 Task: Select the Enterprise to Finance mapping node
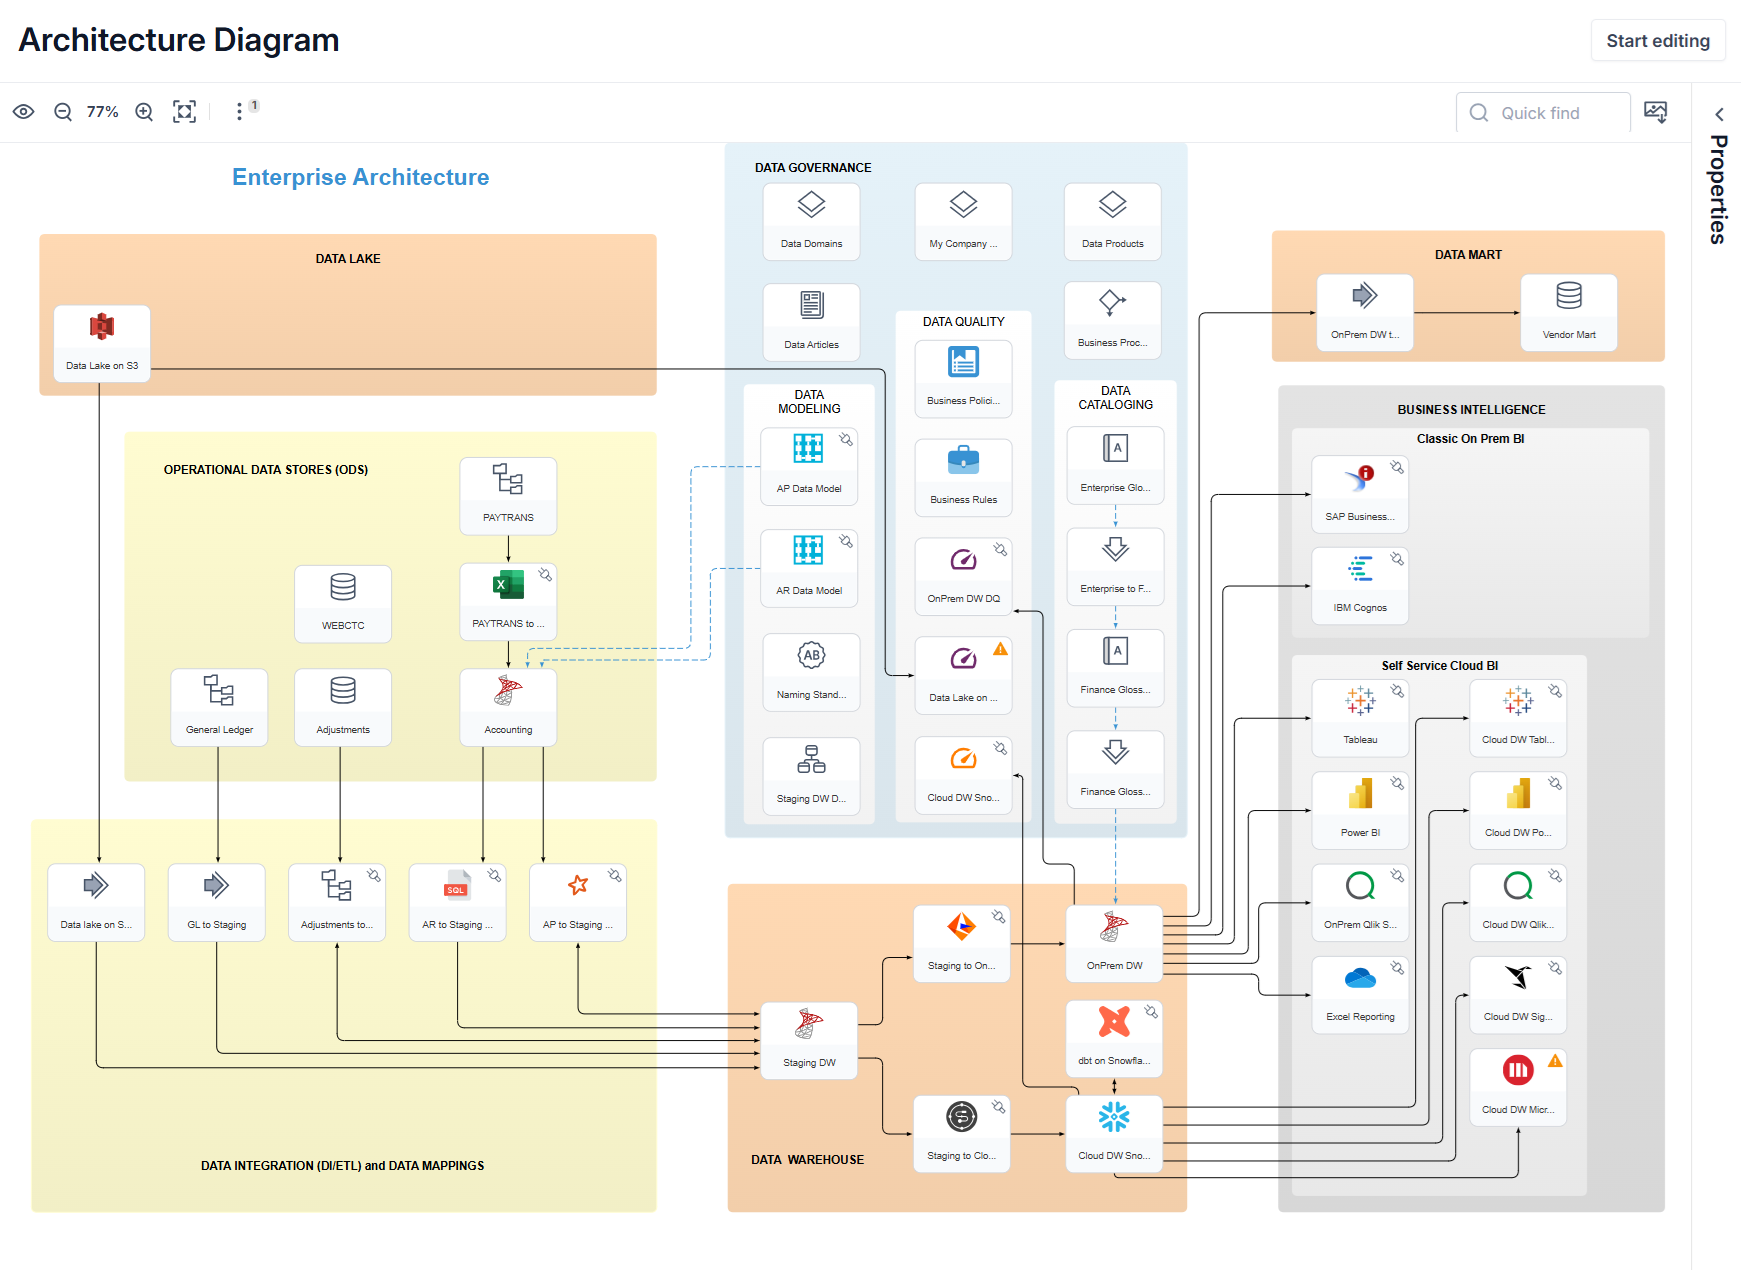pos(1115,566)
